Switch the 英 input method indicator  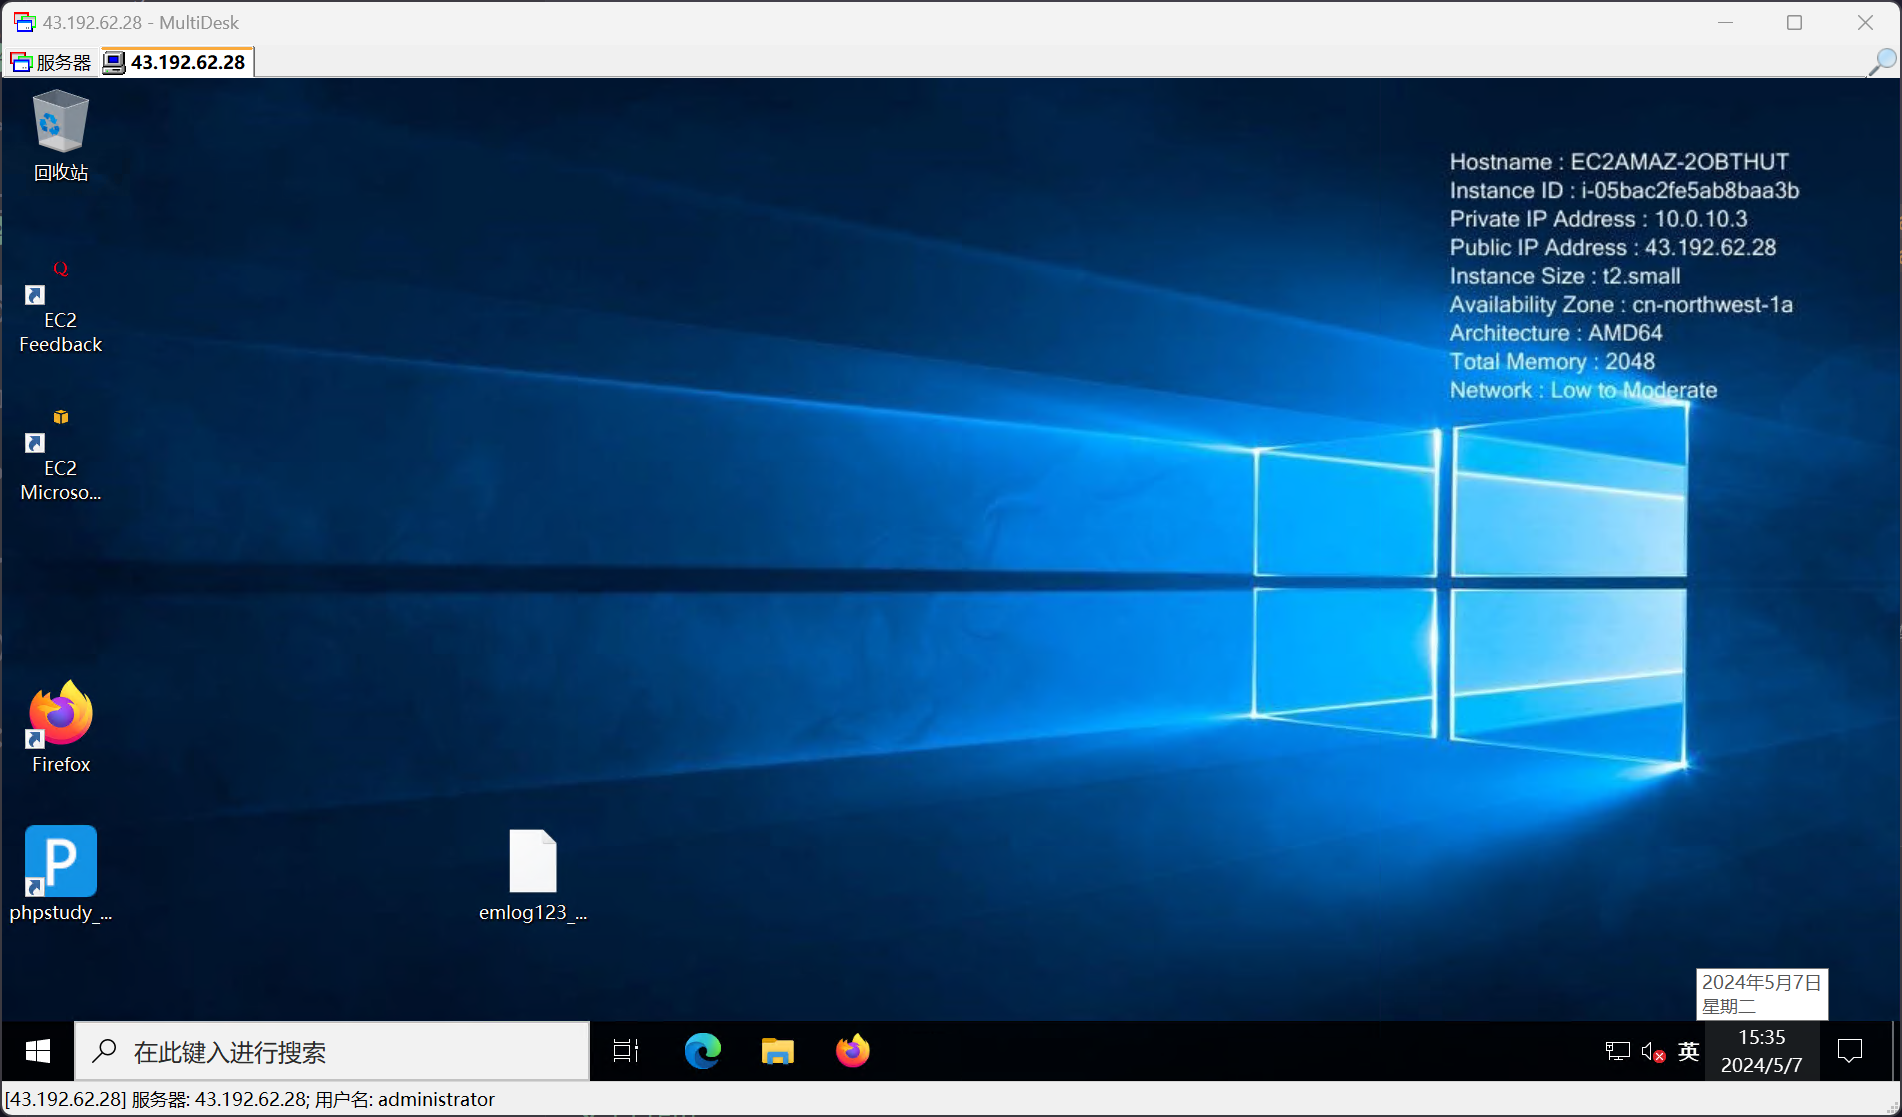click(1689, 1051)
